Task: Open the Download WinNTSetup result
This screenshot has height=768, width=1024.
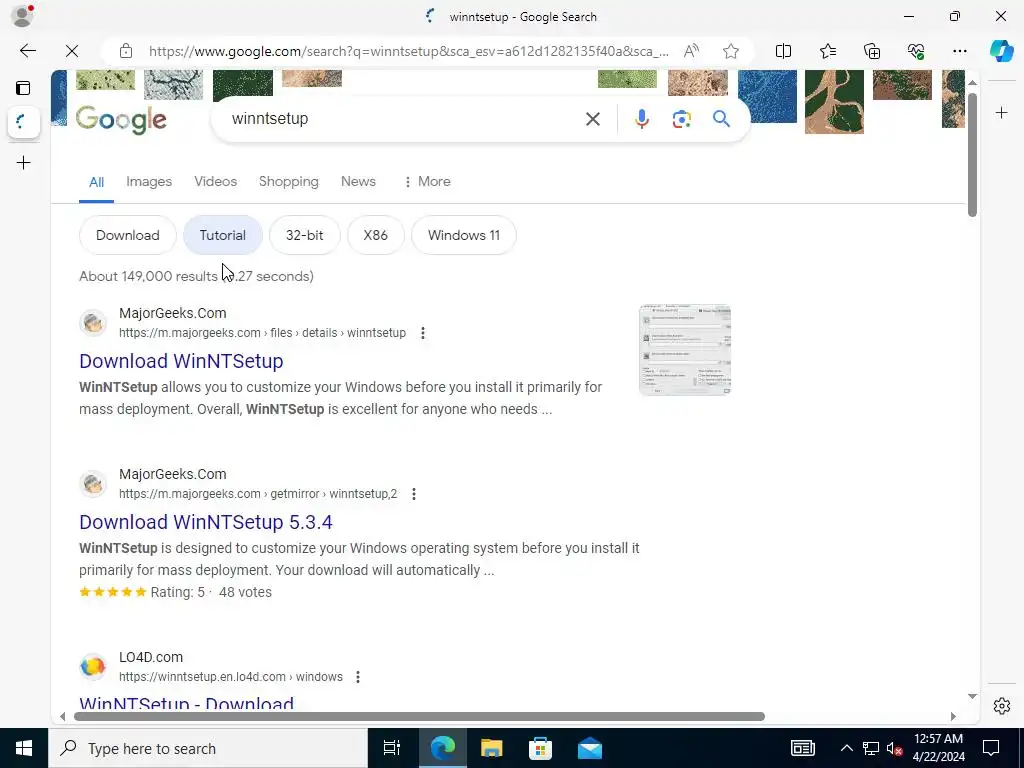Action: pos(181,361)
